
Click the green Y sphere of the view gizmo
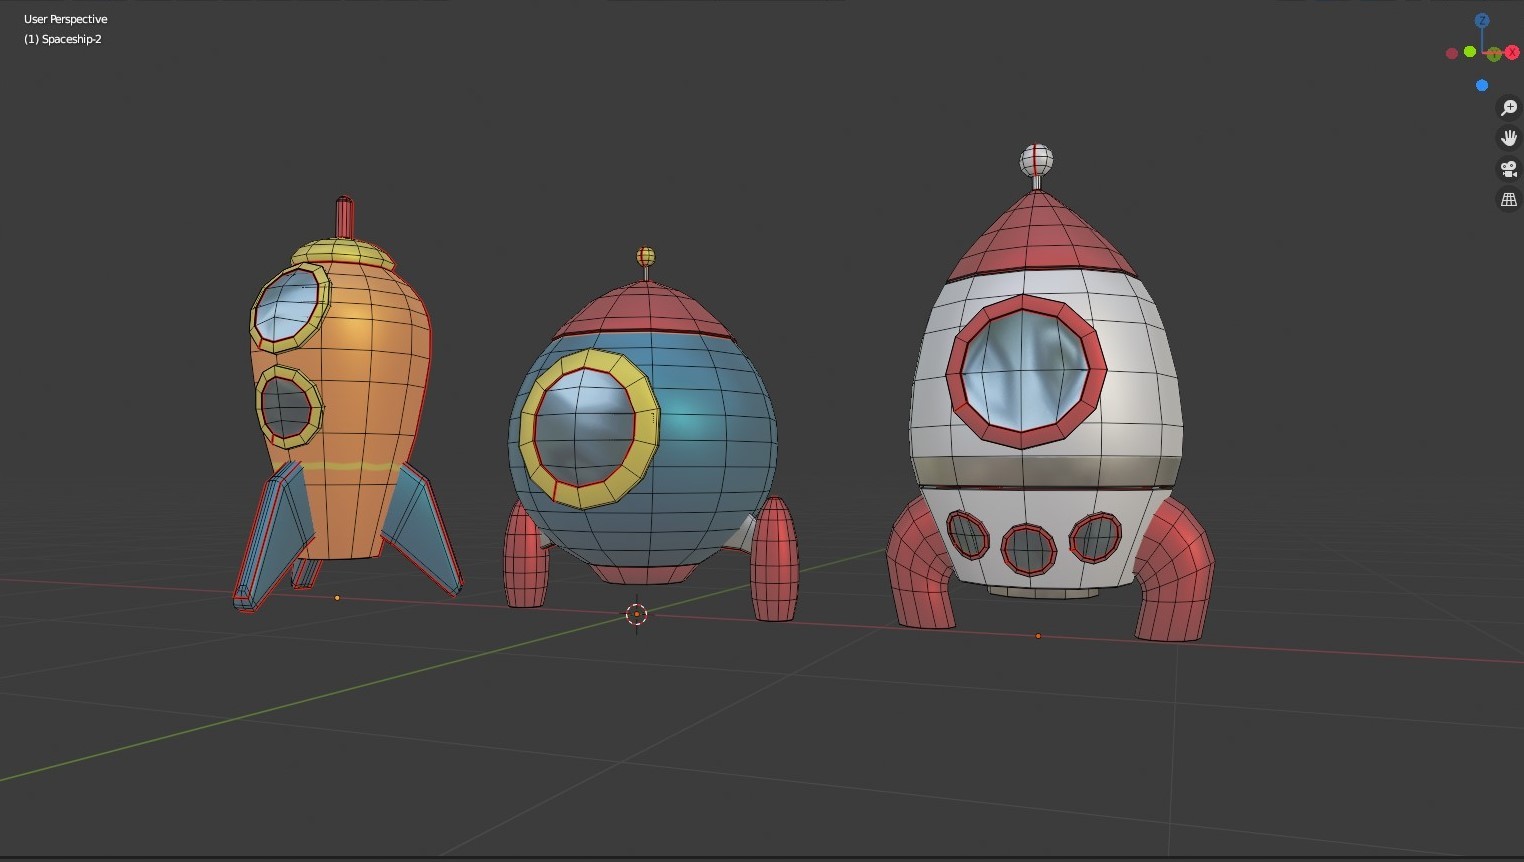coord(1469,52)
